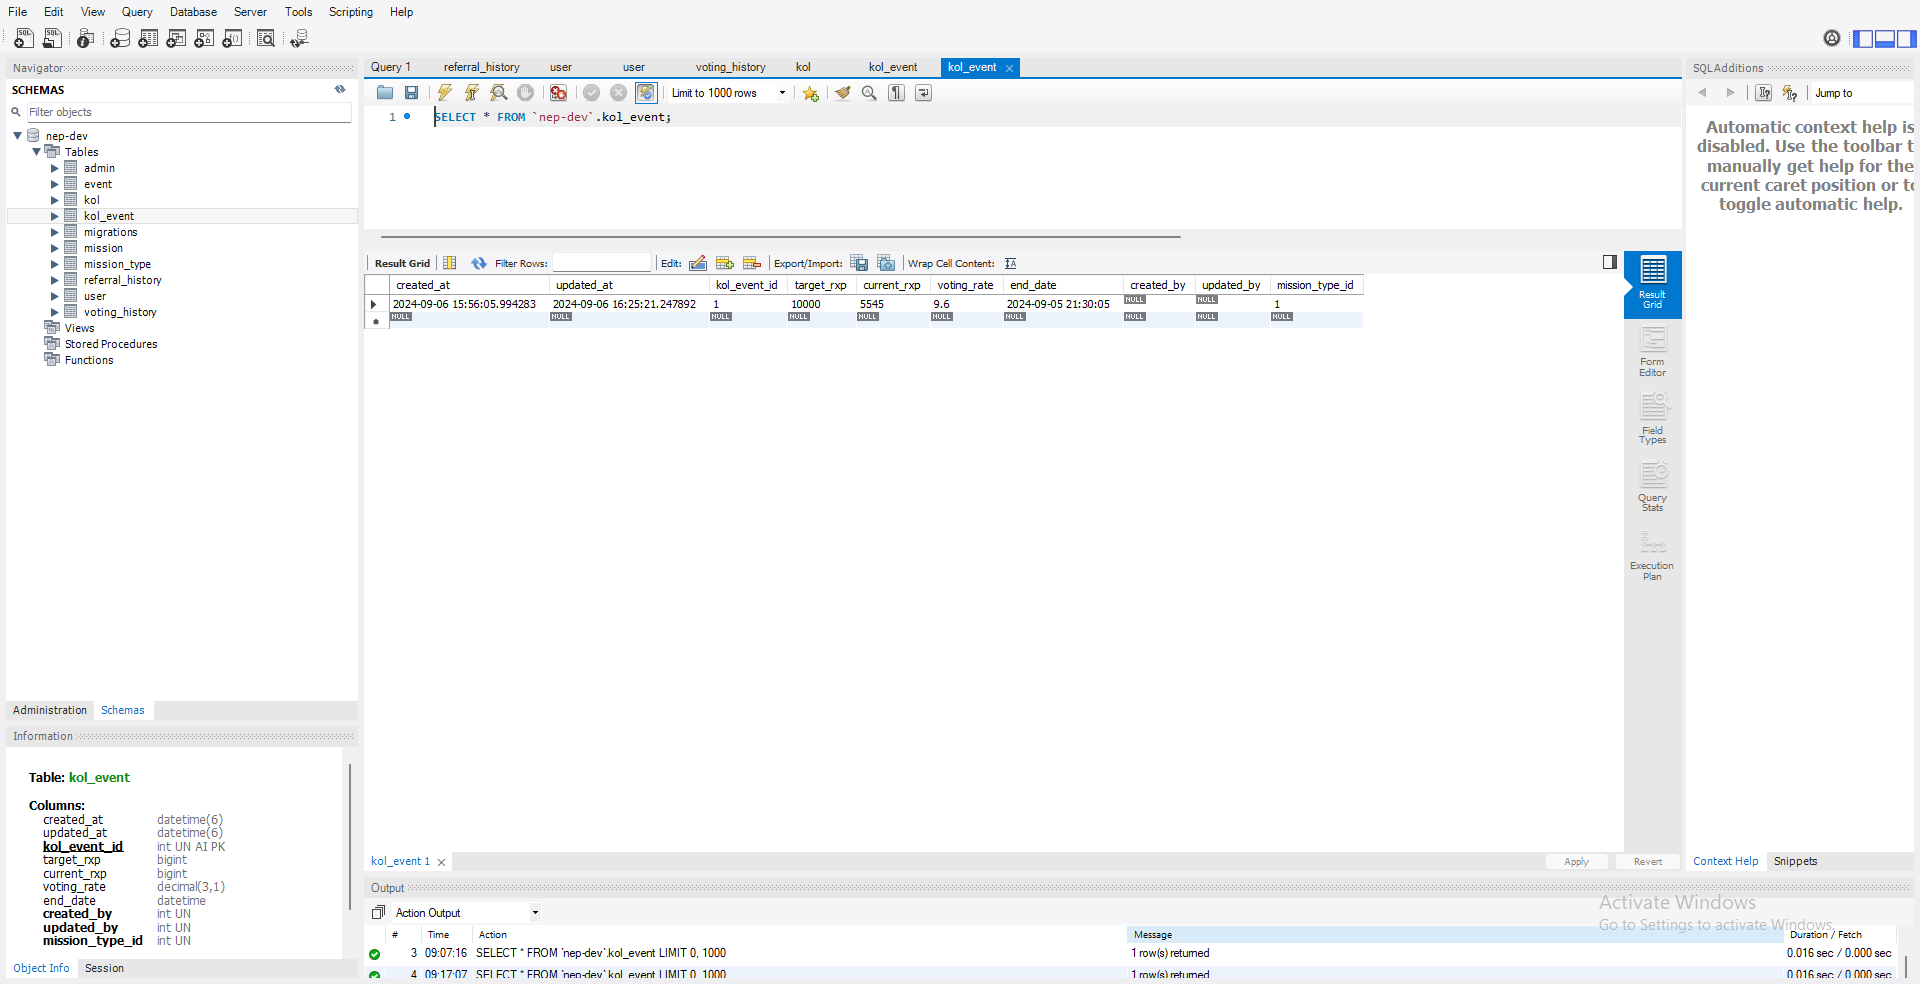Toggle word wrap in the SQL editor
The height and width of the screenshot is (984, 1920).
click(x=924, y=93)
